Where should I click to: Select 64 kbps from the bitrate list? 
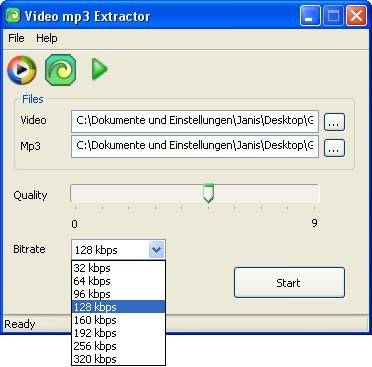(x=118, y=281)
